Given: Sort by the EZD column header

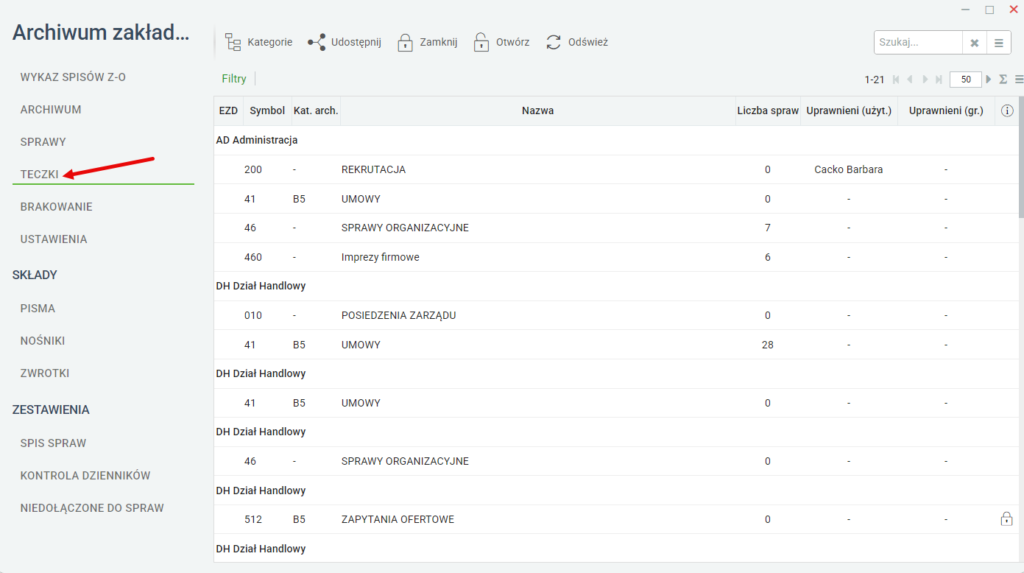Looking at the screenshot, I should 228,110.
